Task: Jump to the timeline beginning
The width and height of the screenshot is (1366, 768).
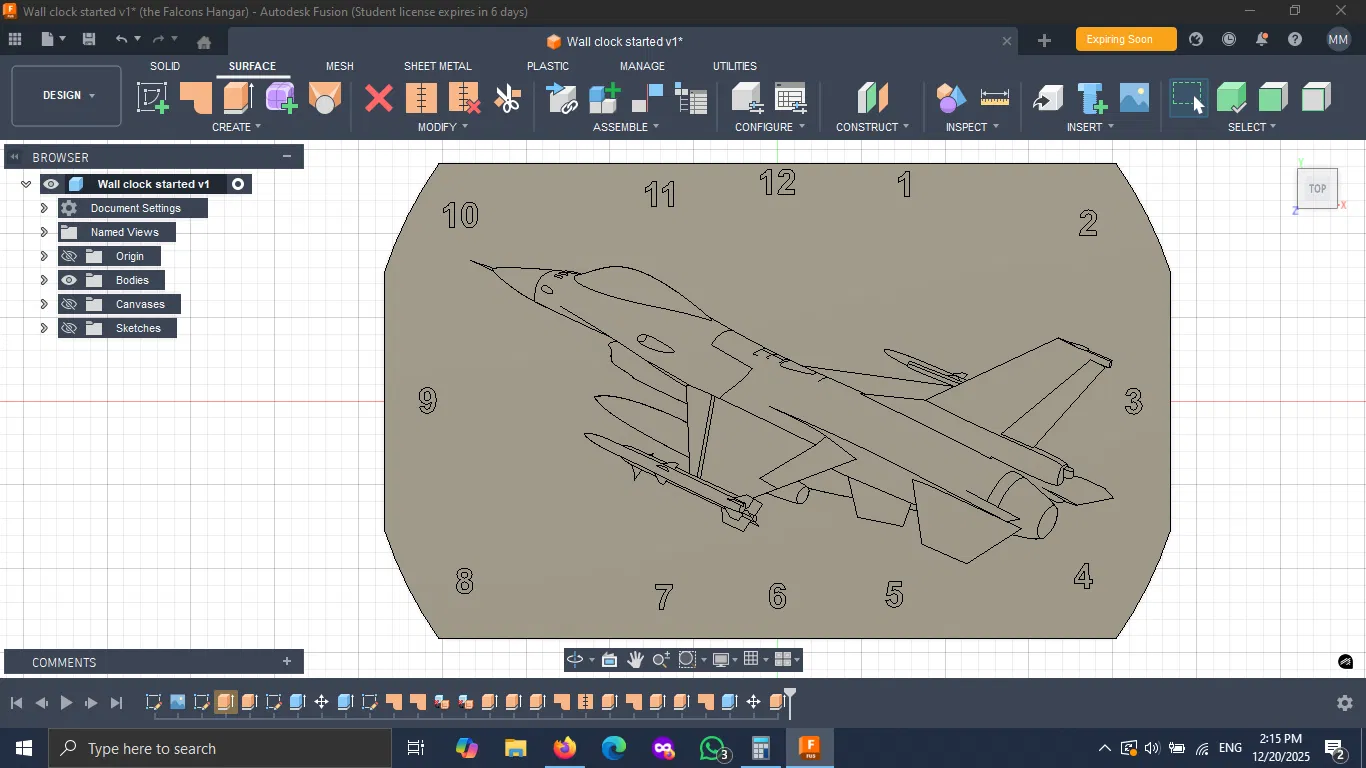Action: coord(16,703)
